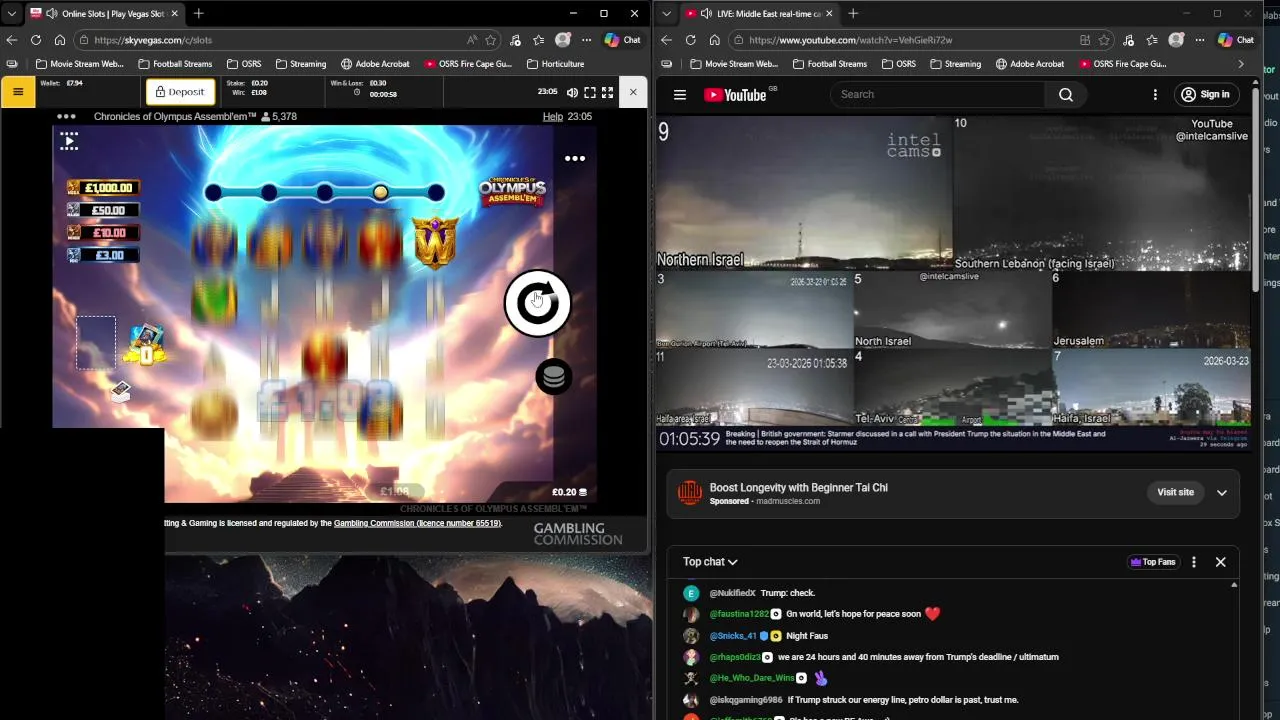The width and height of the screenshot is (1280, 720).
Task: Close the Online Slots Play Vegas tab
Action: click(x=174, y=14)
